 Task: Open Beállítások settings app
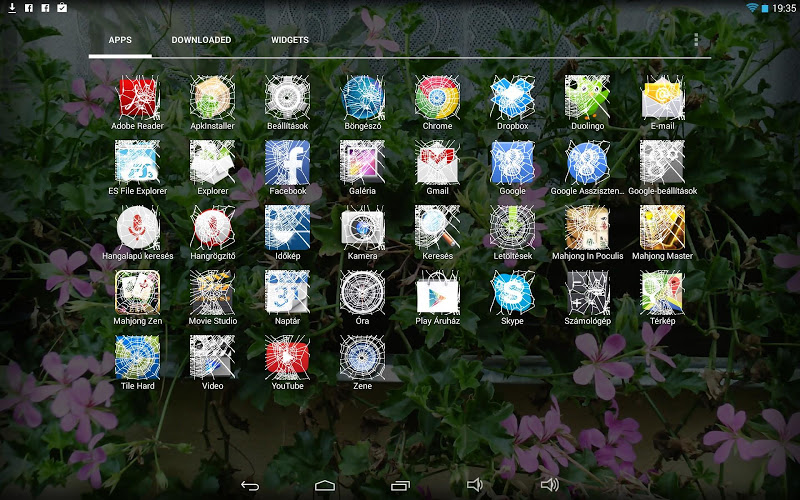[x=287, y=98]
